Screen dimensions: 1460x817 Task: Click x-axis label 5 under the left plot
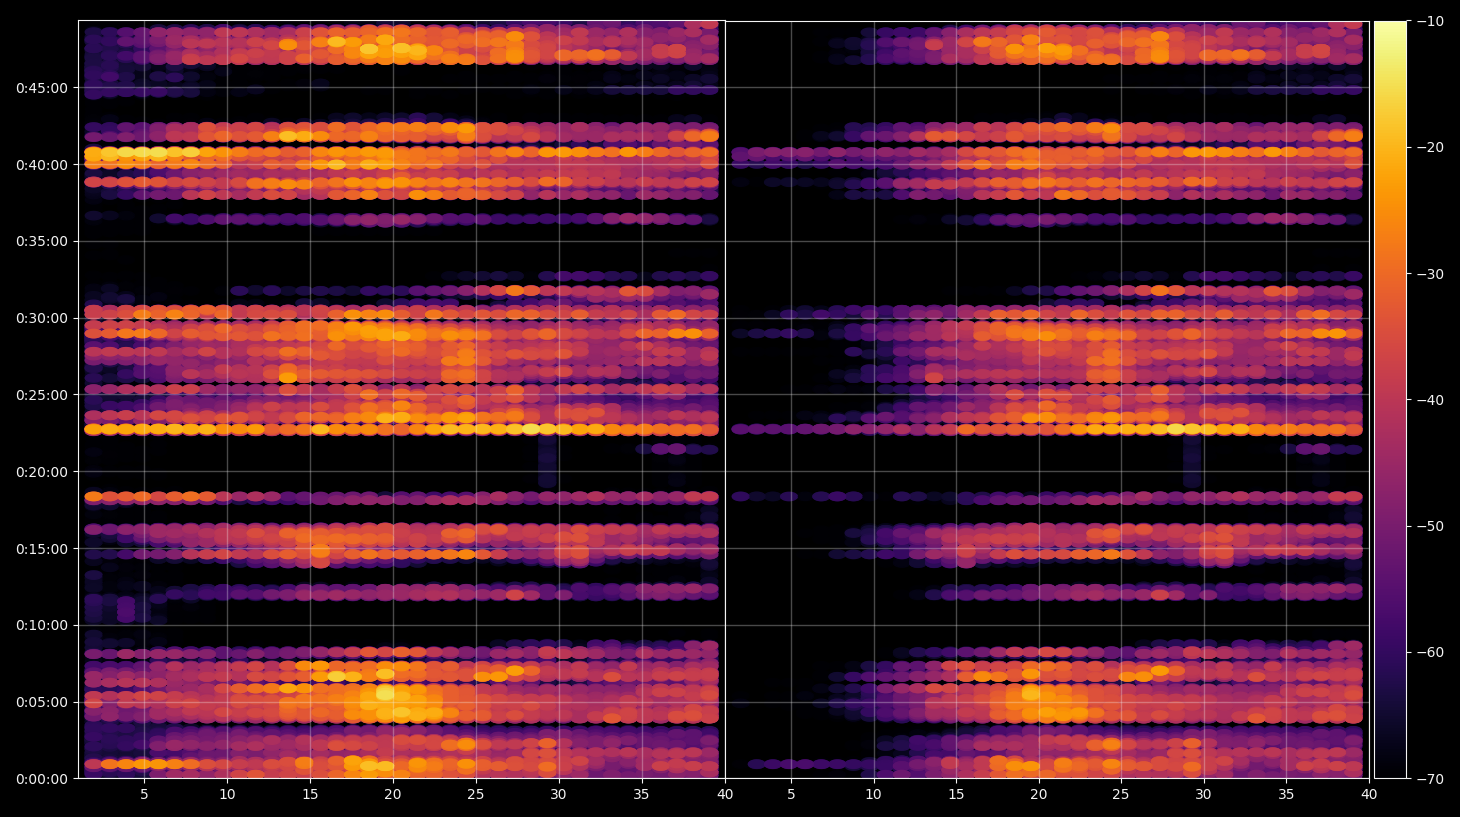click(x=144, y=795)
